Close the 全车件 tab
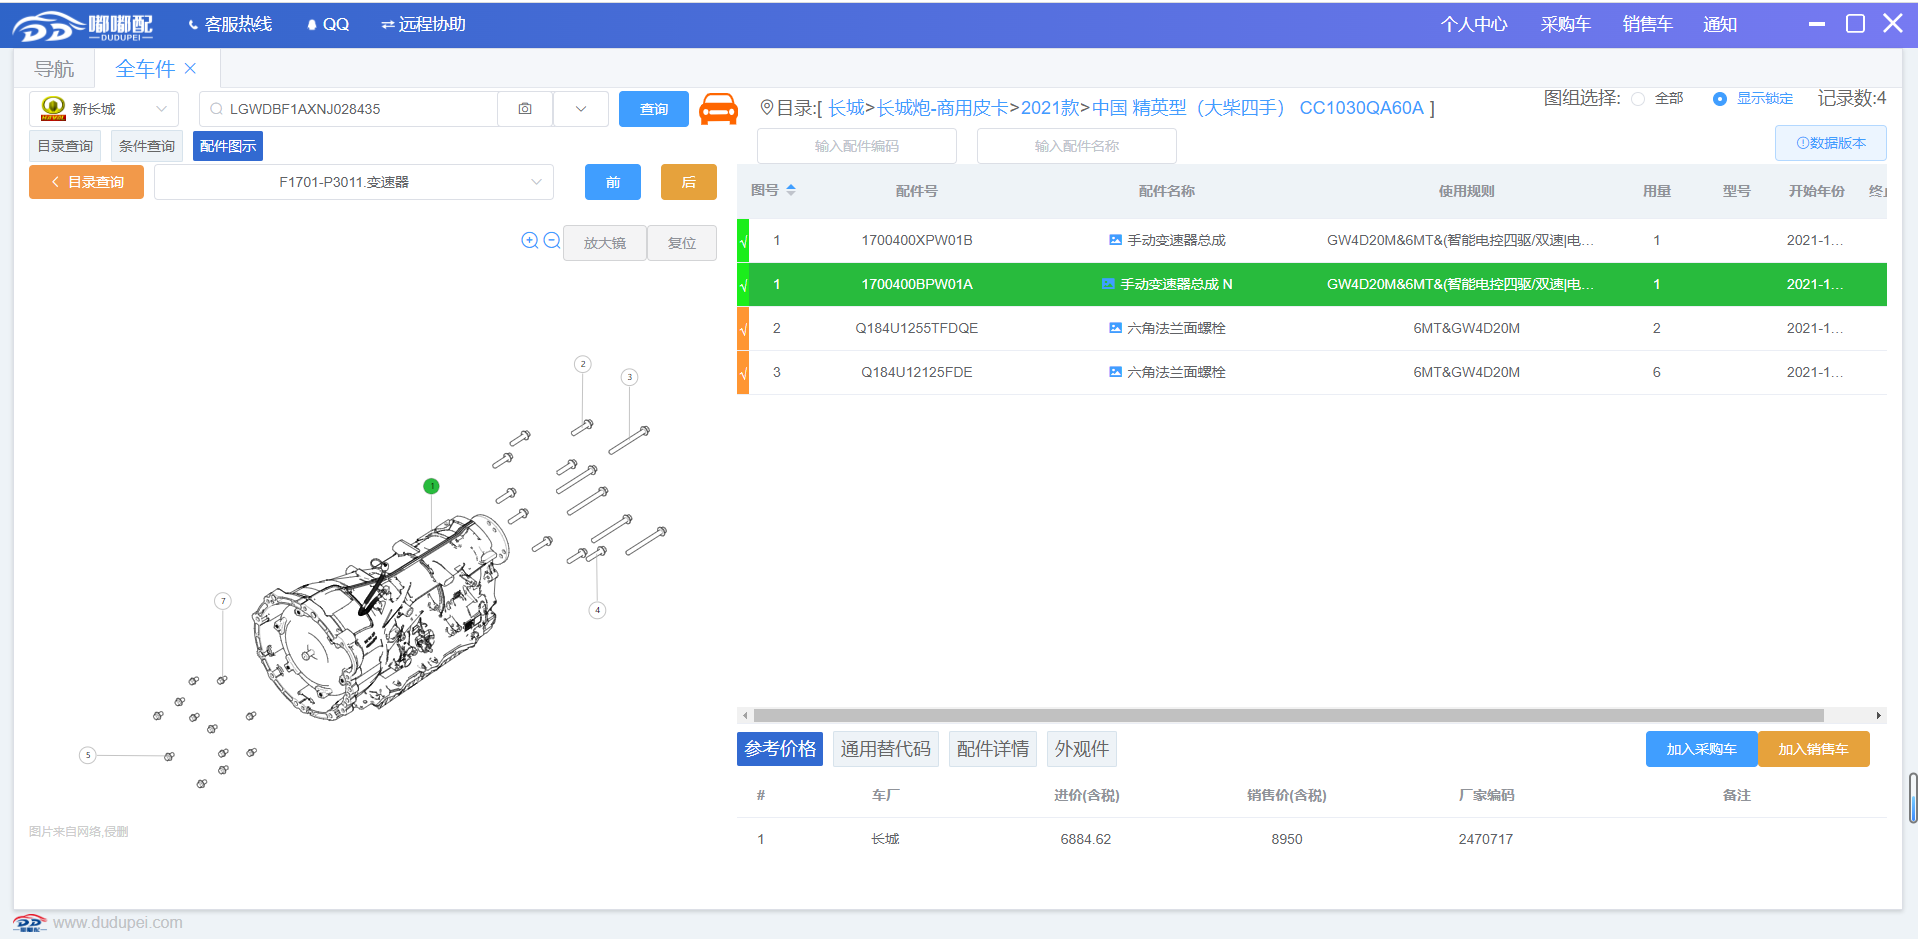The image size is (1918, 939). (190, 69)
